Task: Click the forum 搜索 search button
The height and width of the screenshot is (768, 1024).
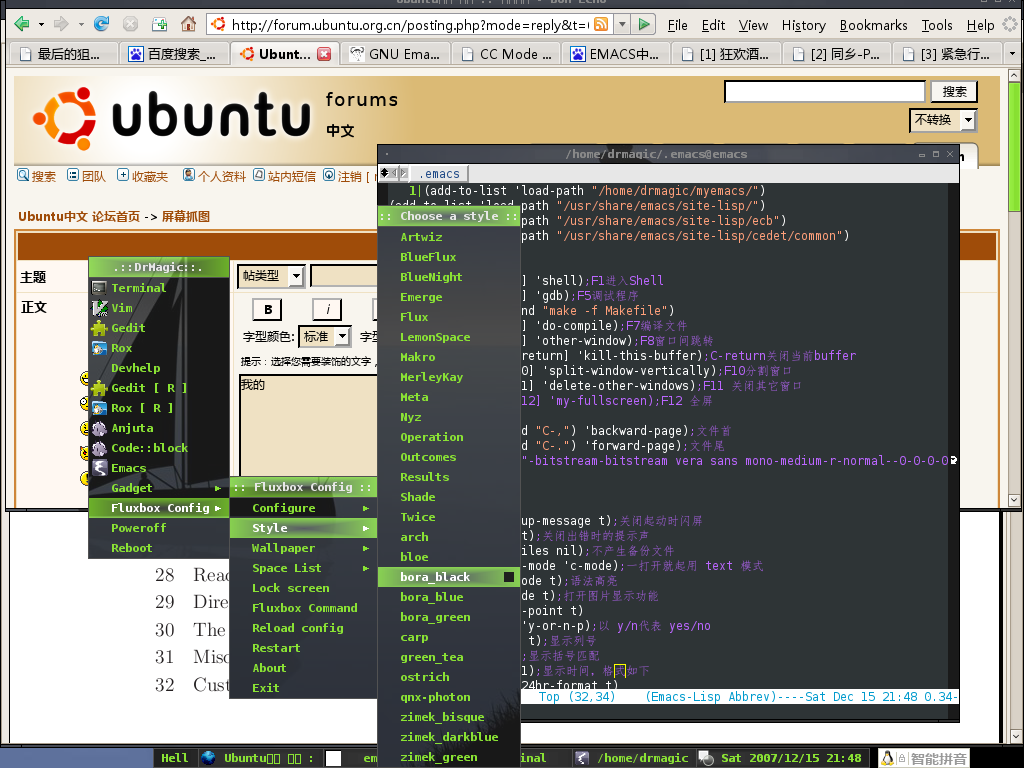Action: [954, 91]
